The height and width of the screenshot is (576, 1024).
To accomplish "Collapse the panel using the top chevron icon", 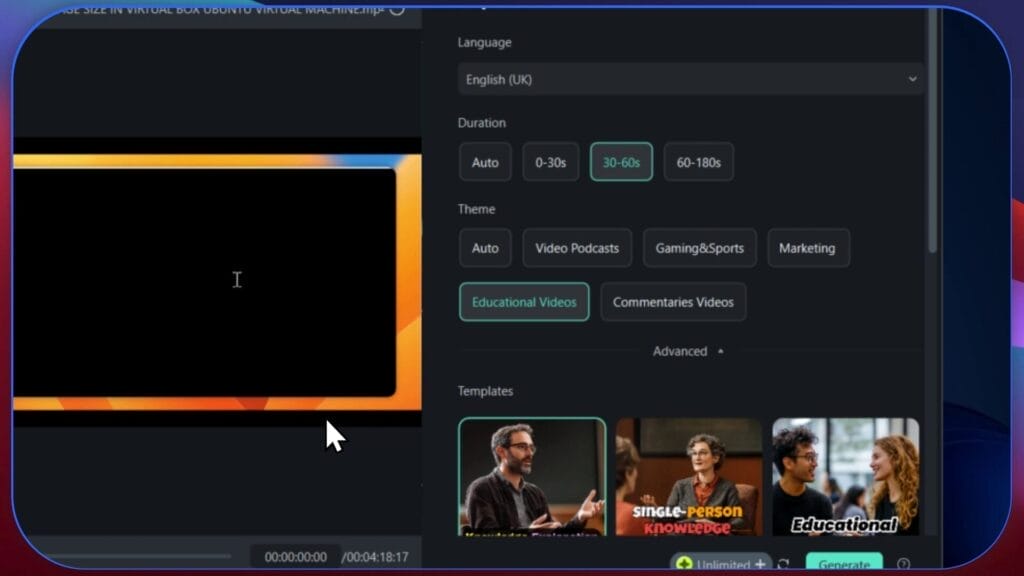I will pos(485,6).
